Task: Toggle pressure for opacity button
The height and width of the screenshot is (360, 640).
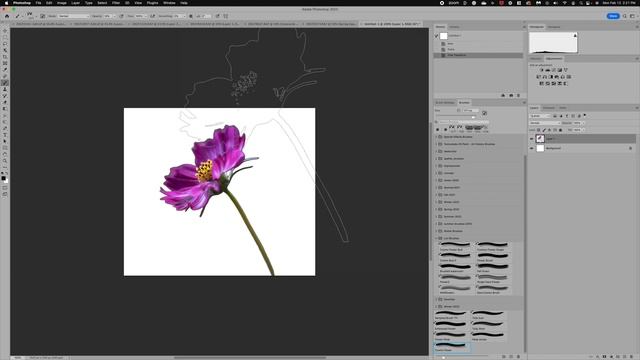Action: pyautogui.click(x=121, y=16)
